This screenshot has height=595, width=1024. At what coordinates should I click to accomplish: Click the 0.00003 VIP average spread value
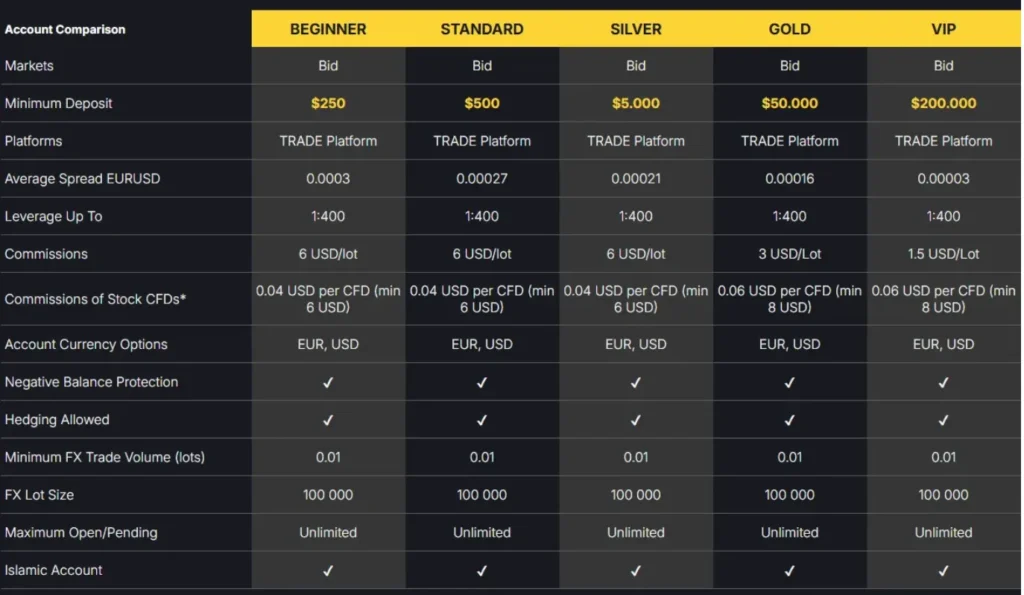(944, 179)
